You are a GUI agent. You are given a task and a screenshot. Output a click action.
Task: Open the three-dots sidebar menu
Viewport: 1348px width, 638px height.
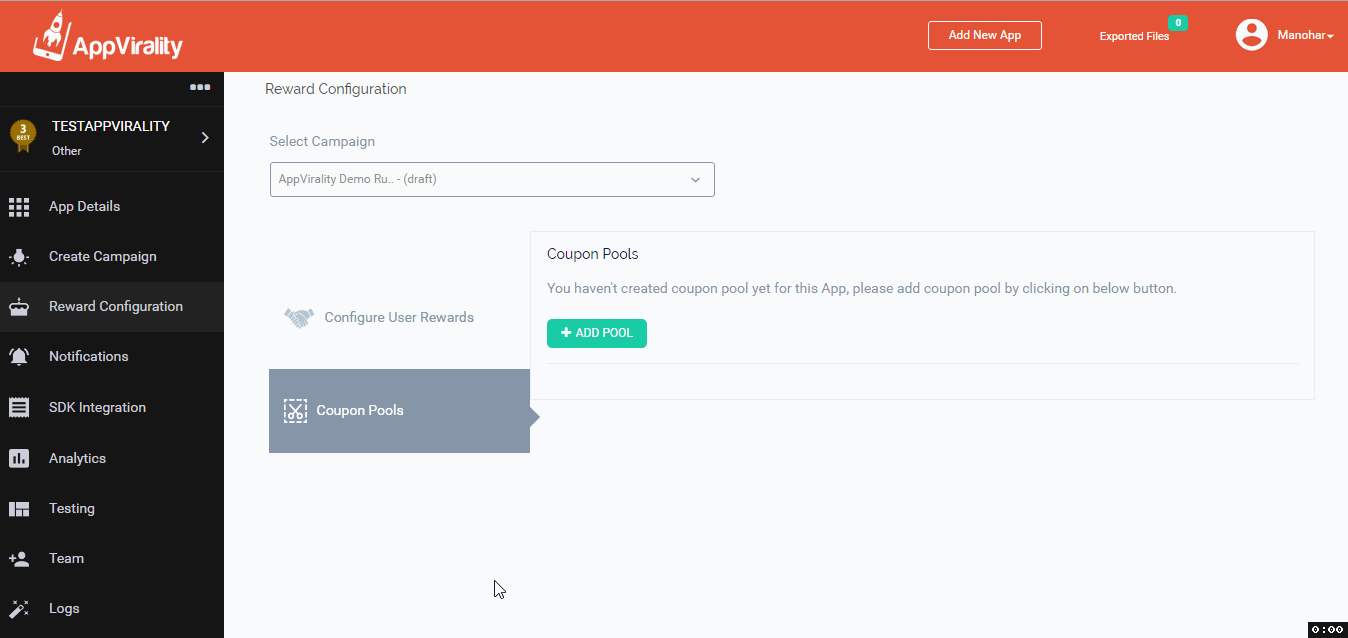pos(200,87)
